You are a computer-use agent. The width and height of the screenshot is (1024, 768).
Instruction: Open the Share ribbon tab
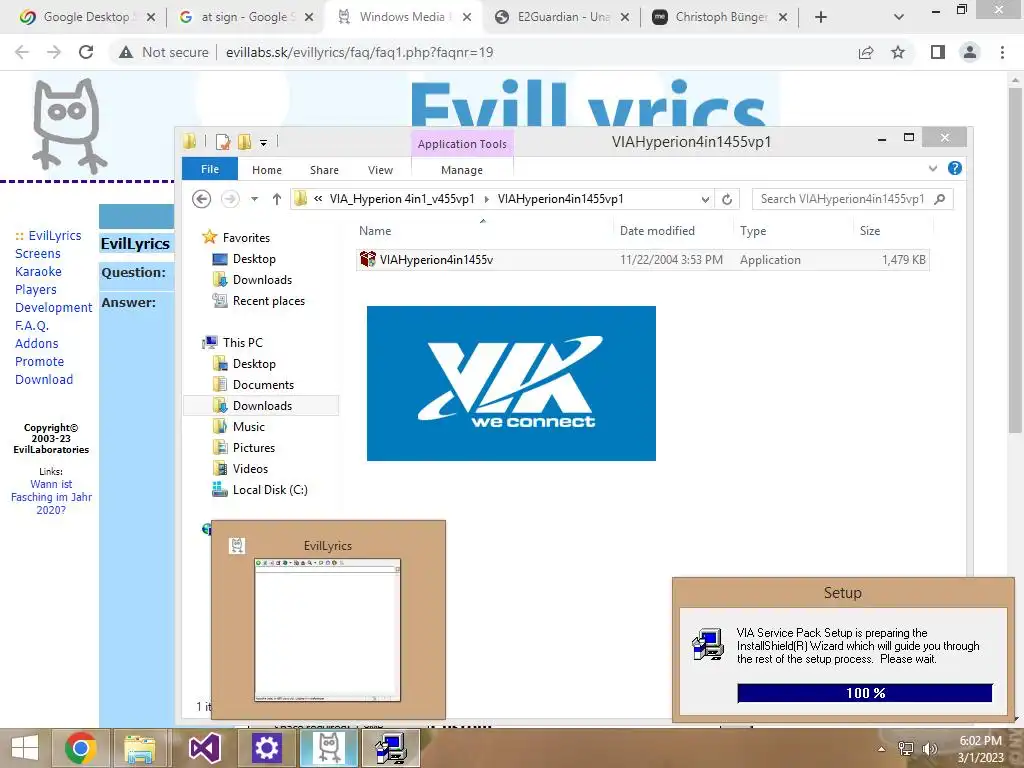pos(324,170)
